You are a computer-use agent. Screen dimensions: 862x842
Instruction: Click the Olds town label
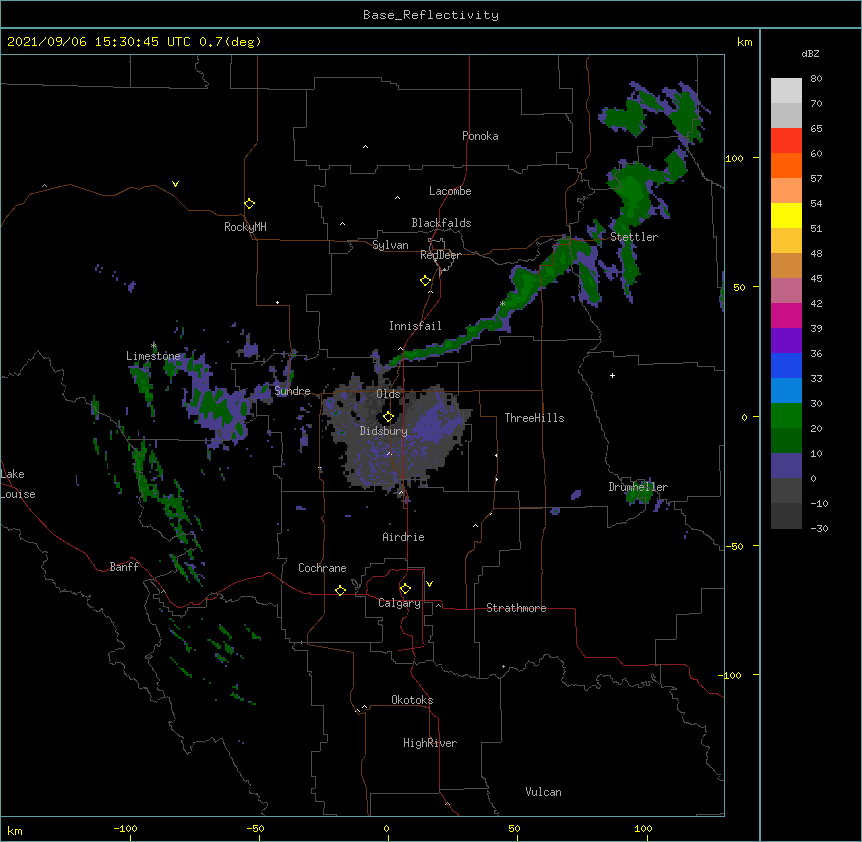coord(388,394)
